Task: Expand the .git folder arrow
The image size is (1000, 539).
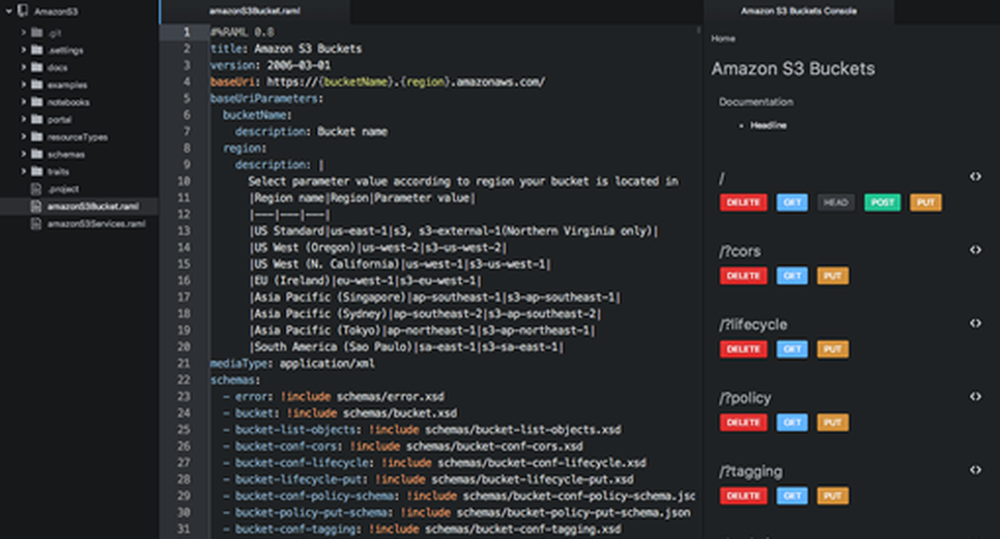Action: tap(24, 32)
